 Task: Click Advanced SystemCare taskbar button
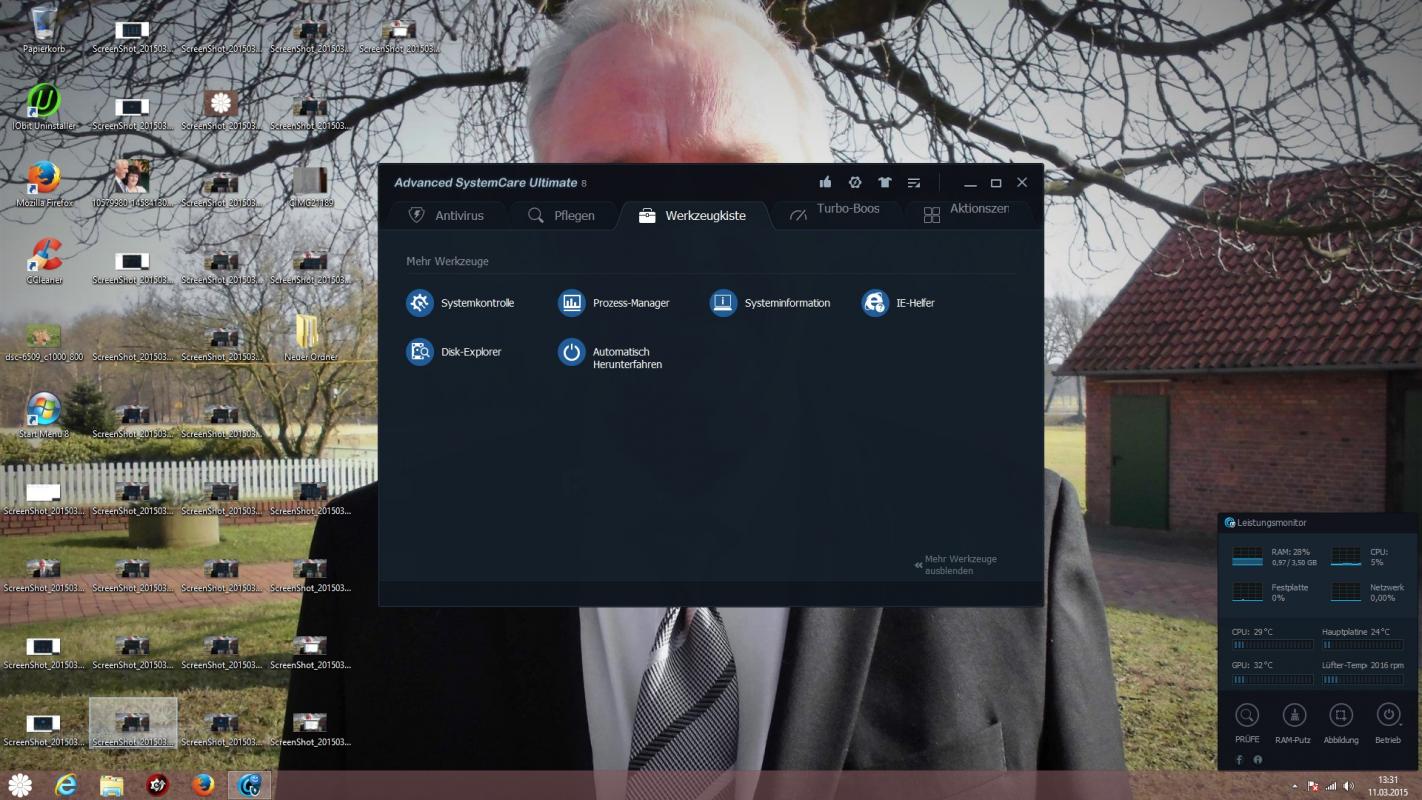pyautogui.click(x=249, y=785)
